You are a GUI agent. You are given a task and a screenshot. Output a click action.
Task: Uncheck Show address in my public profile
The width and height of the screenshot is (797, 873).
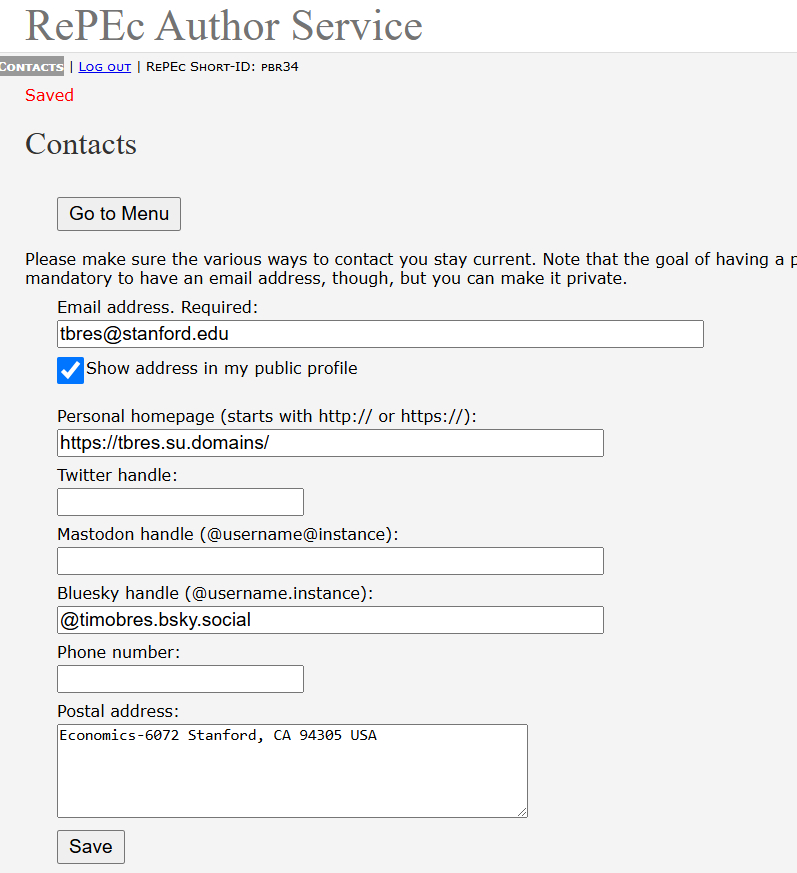point(70,370)
